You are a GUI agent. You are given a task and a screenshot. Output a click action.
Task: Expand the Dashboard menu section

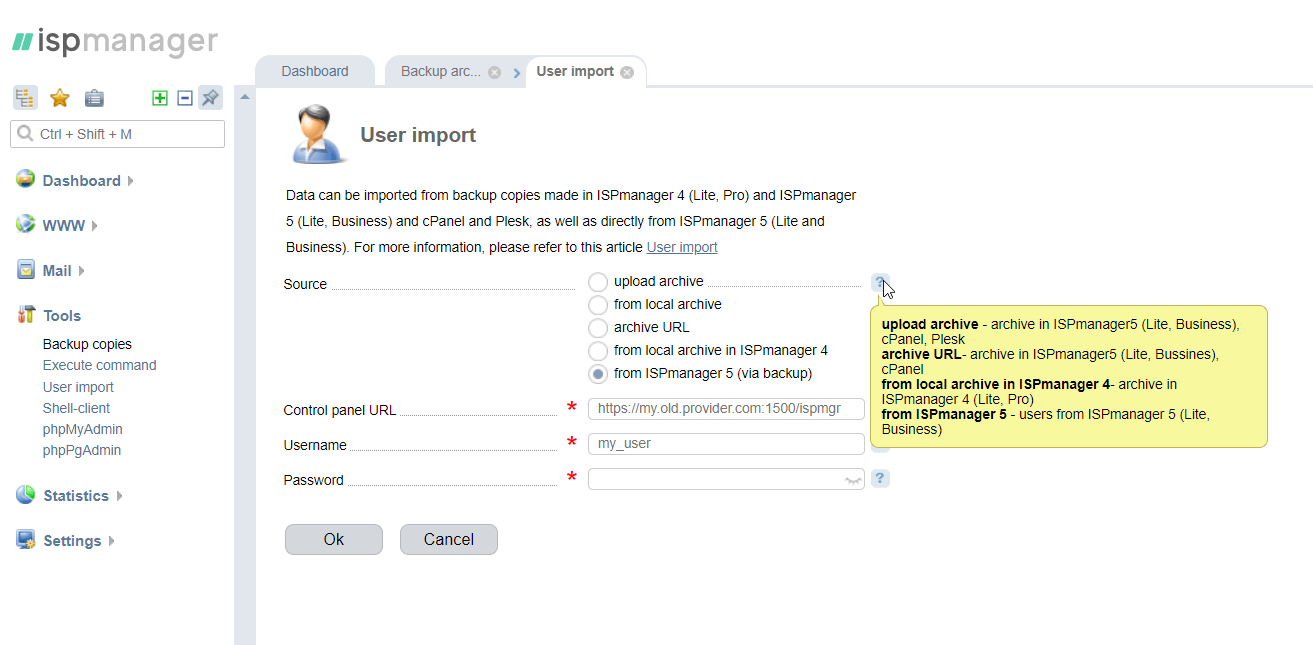click(x=88, y=181)
